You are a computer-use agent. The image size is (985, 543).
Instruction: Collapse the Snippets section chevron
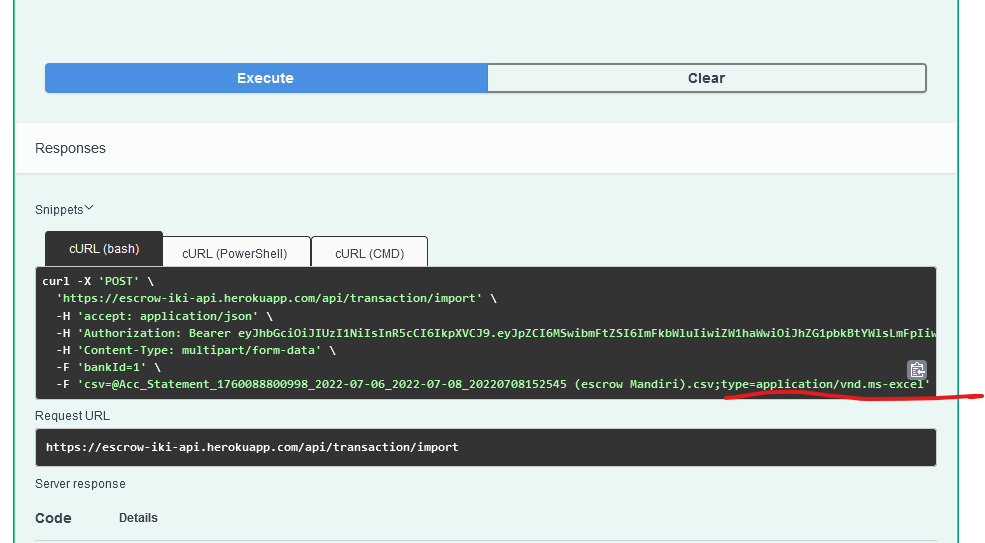point(89,208)
